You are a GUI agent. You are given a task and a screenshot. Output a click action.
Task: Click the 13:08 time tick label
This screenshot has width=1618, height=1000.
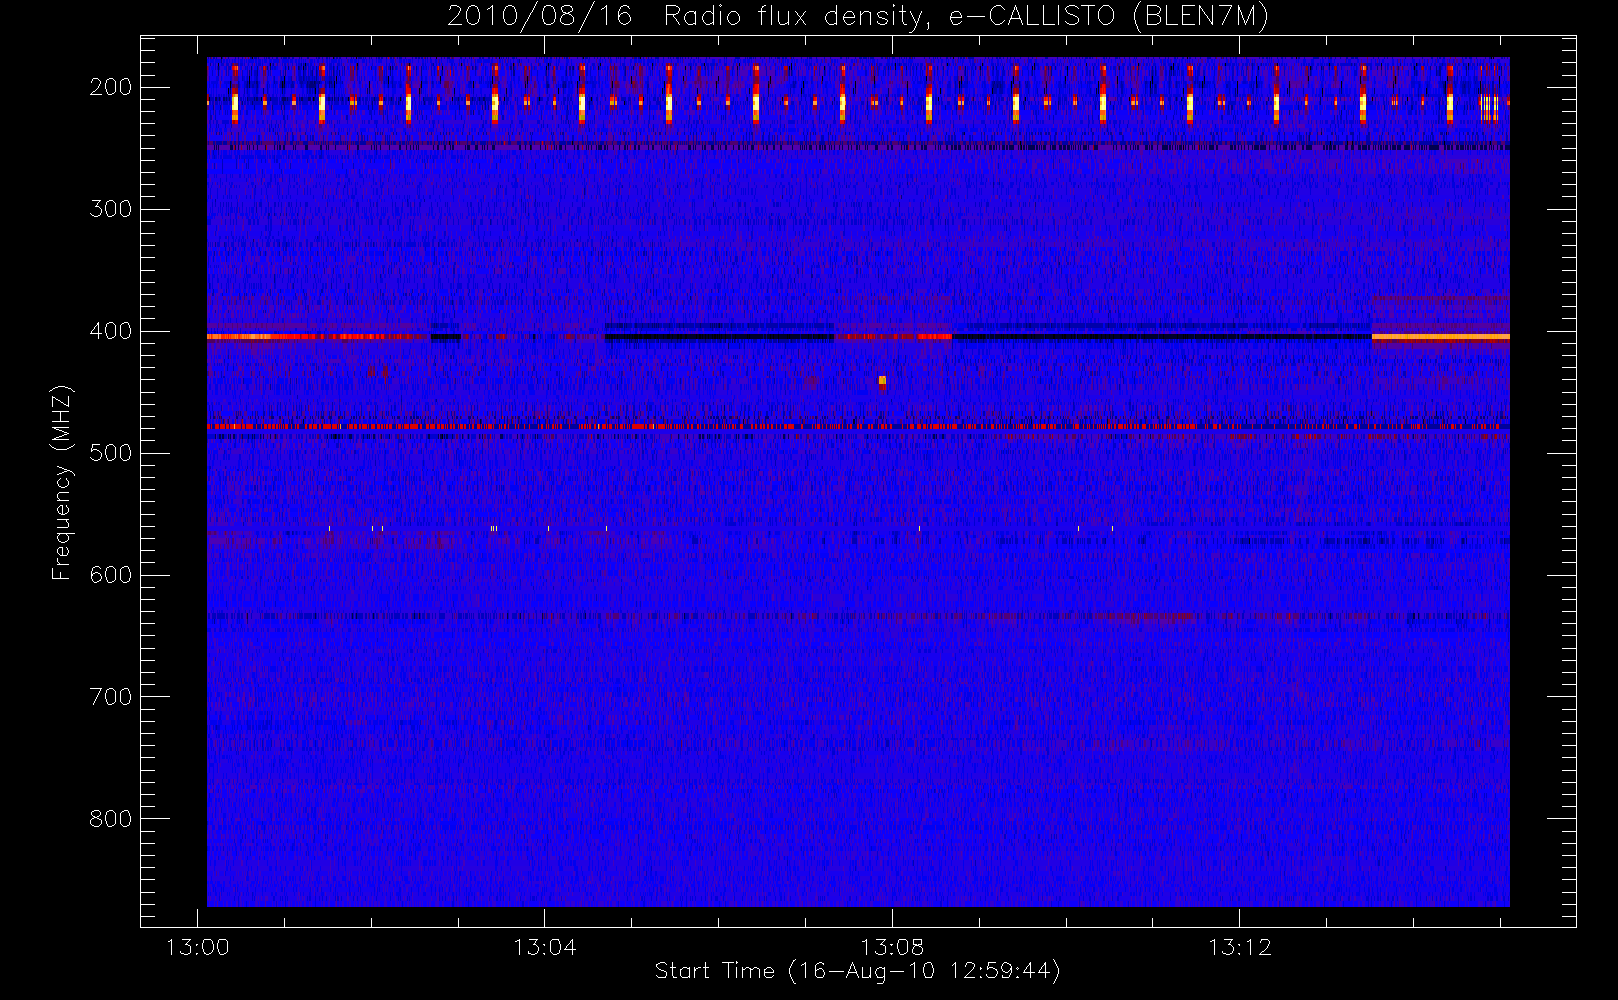pos(892,947)
